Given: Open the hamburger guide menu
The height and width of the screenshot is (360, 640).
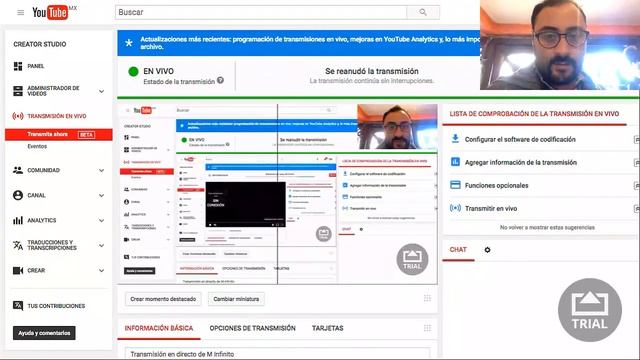Looking at the screenshot, I should click(20, 13).
